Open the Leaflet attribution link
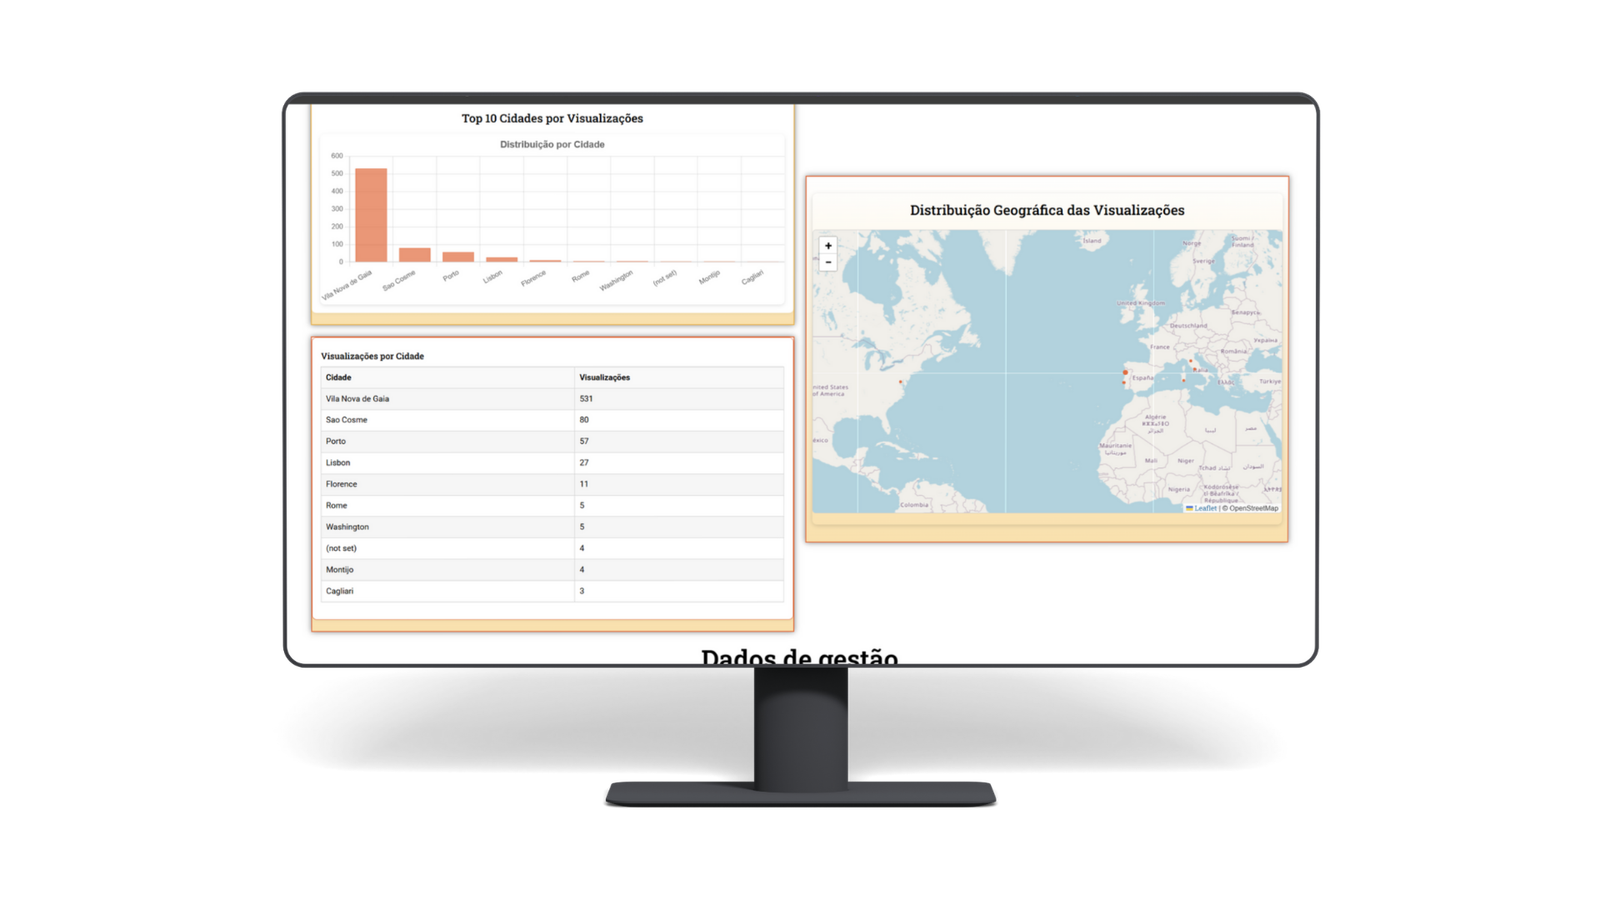Image resolution: width=1600 pixels, height=900 pixels. point(1205,508)
